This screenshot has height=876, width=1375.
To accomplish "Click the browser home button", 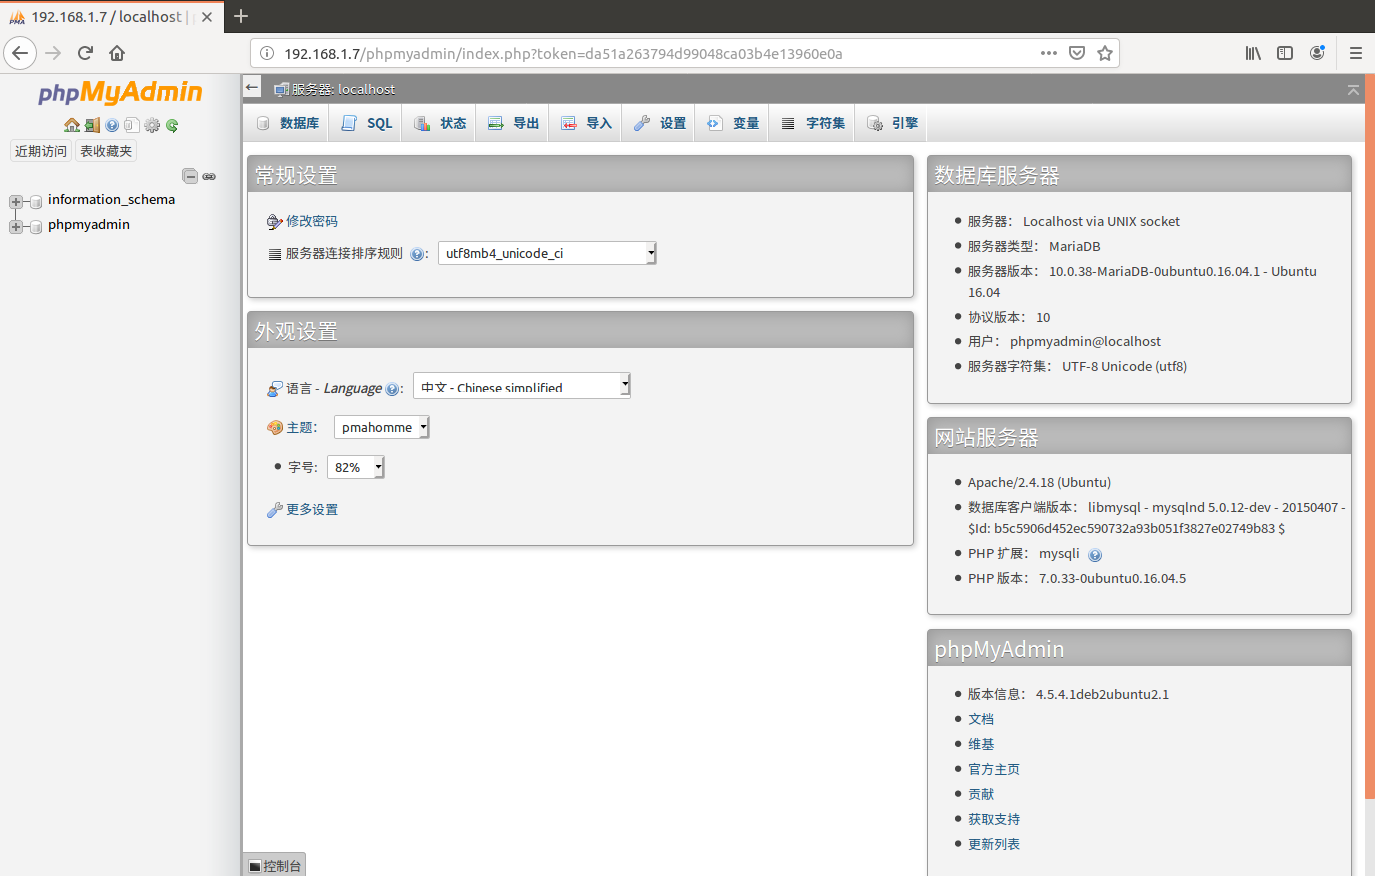I will [x=117, y=53].
